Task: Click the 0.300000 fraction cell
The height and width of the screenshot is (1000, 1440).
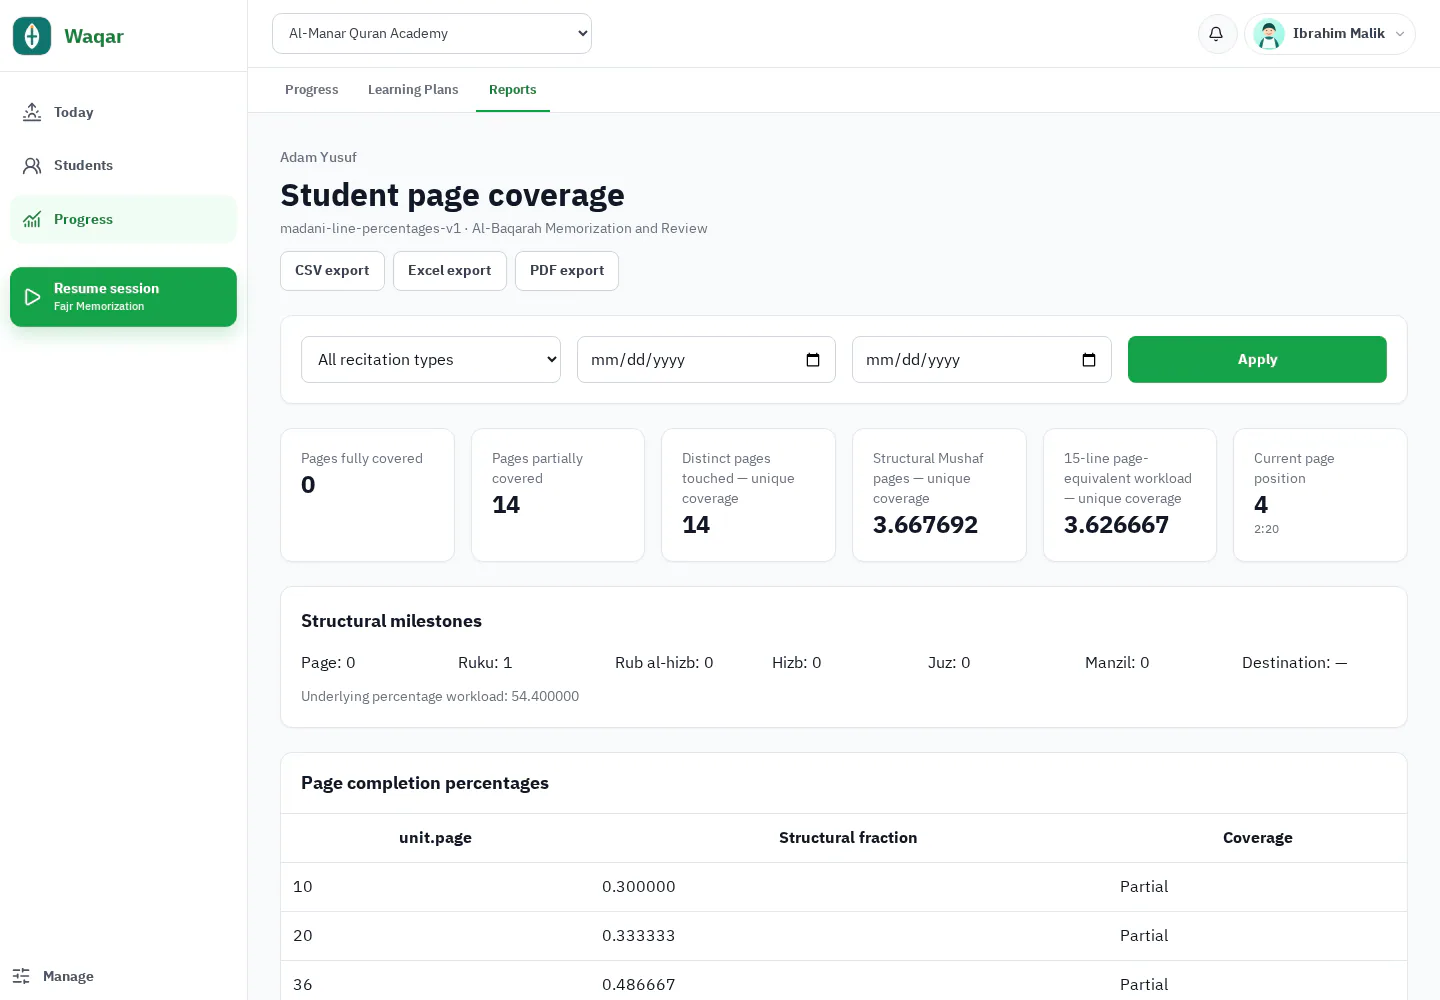Action: tap(849, 887)
